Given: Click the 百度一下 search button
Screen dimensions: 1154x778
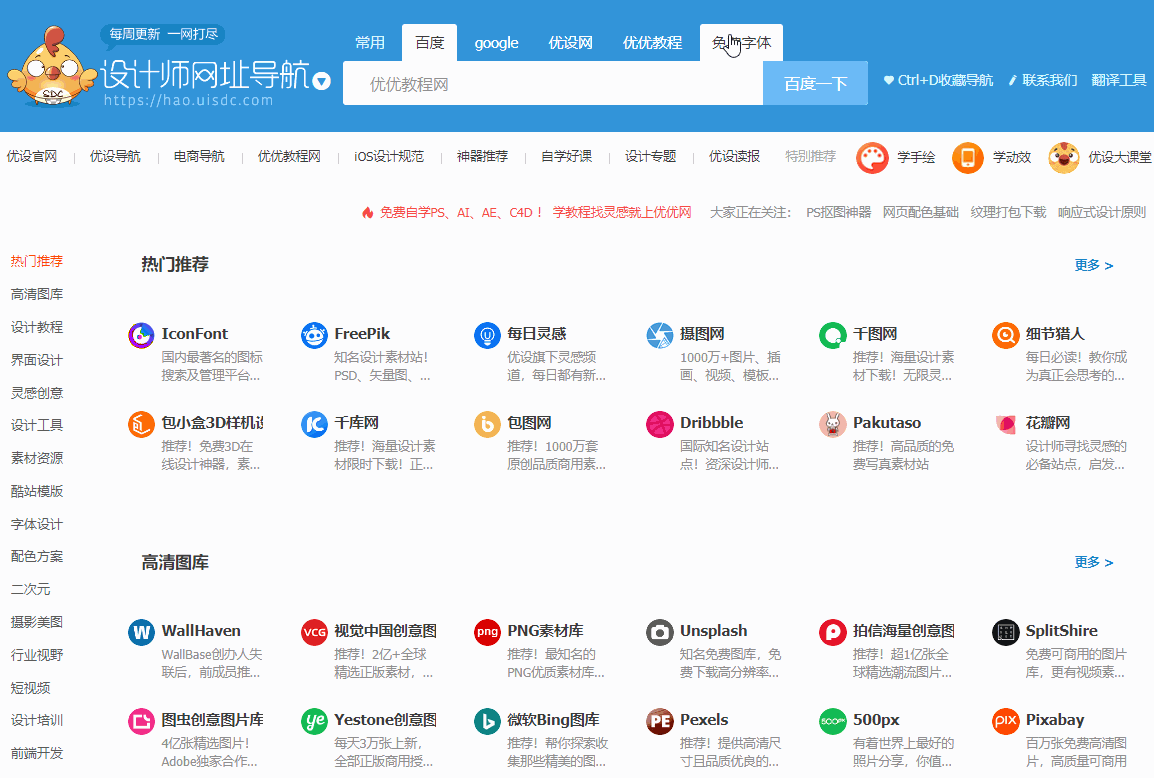Looking at the screenshot, I should pyautogui.click(x=815, y=83).
